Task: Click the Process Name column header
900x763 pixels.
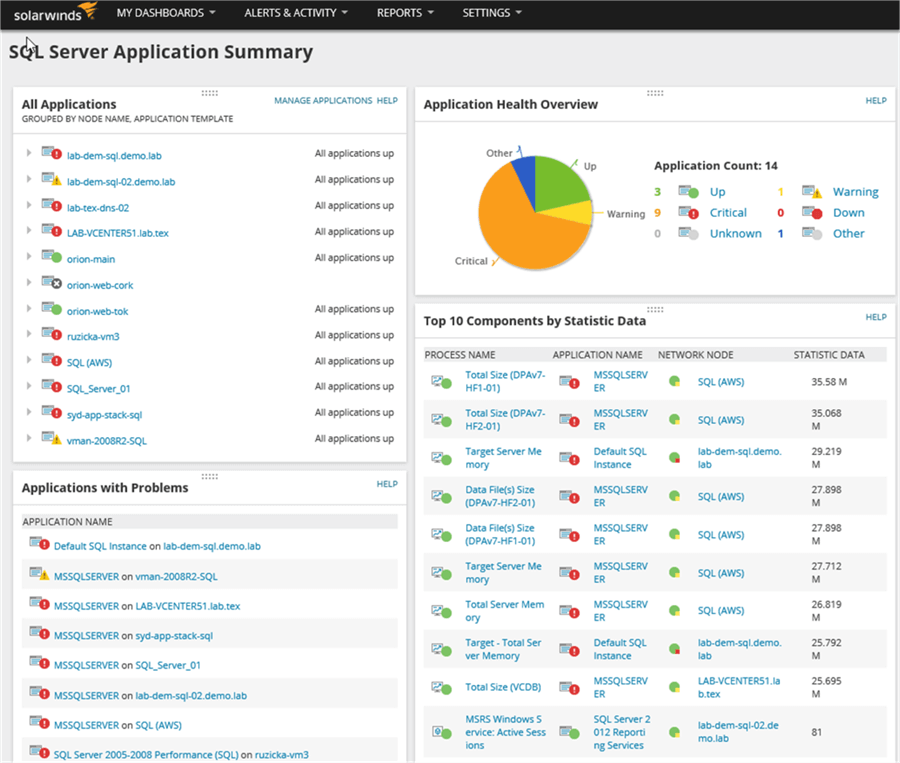Action: click(460, 355)
